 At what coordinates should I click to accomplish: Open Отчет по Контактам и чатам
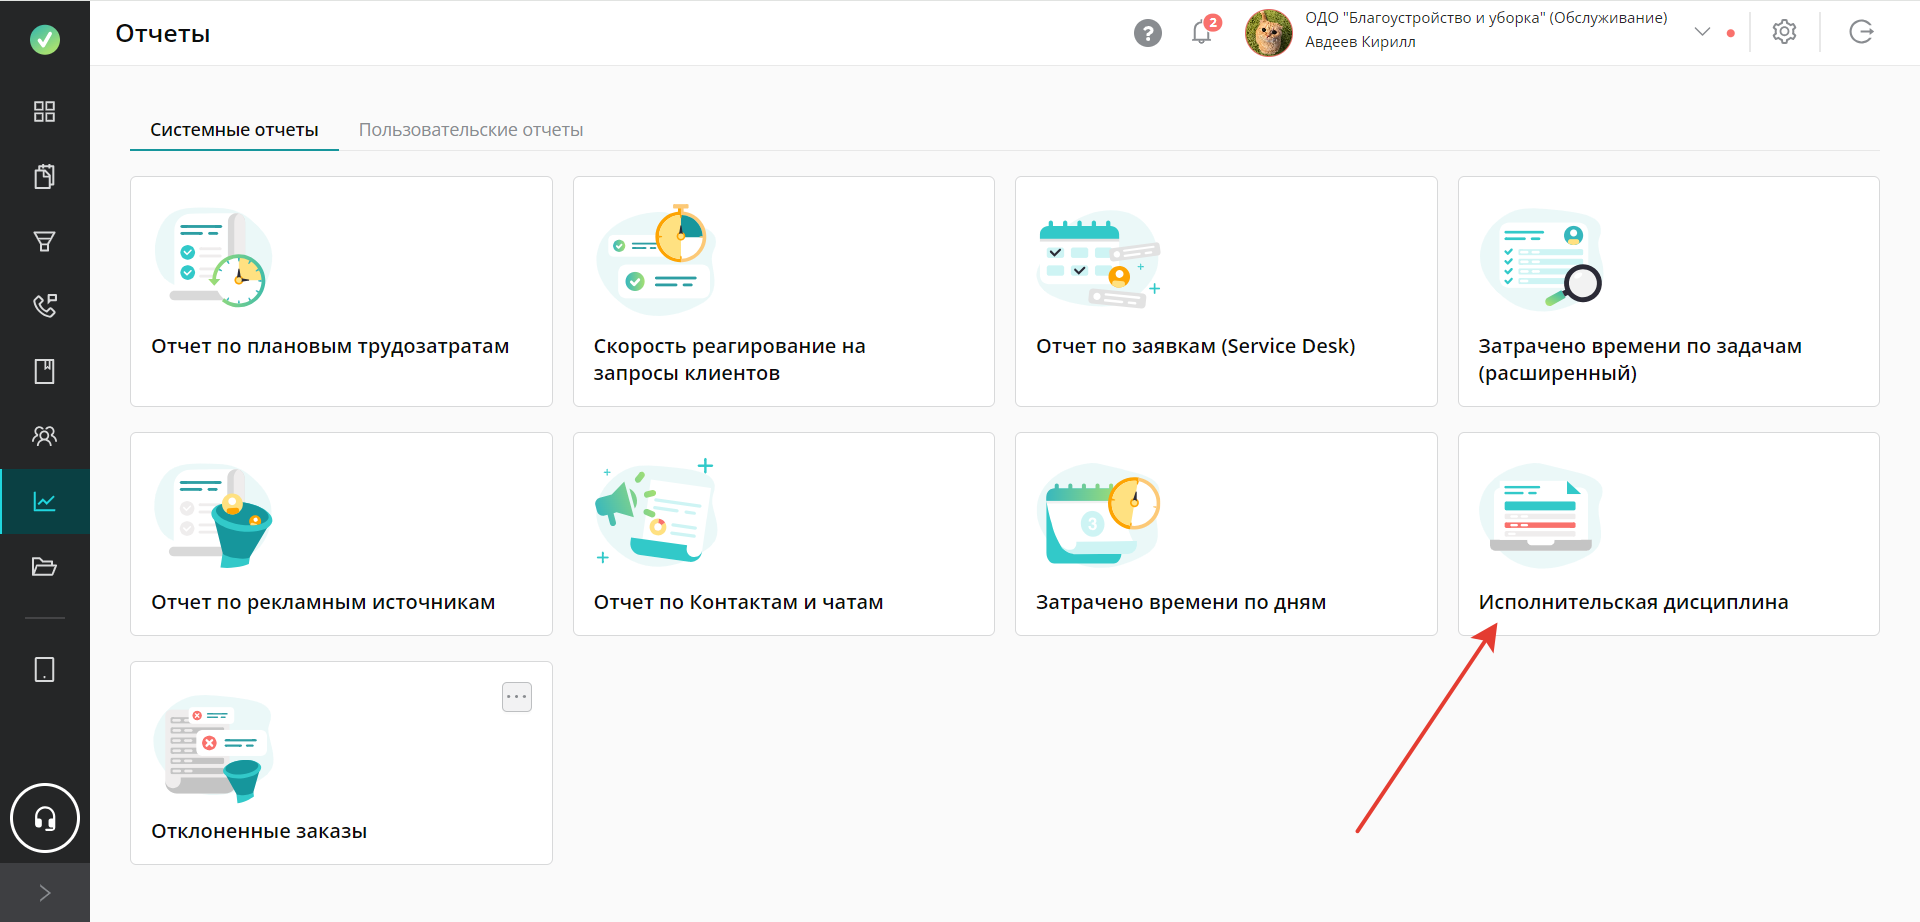(784, 534)
